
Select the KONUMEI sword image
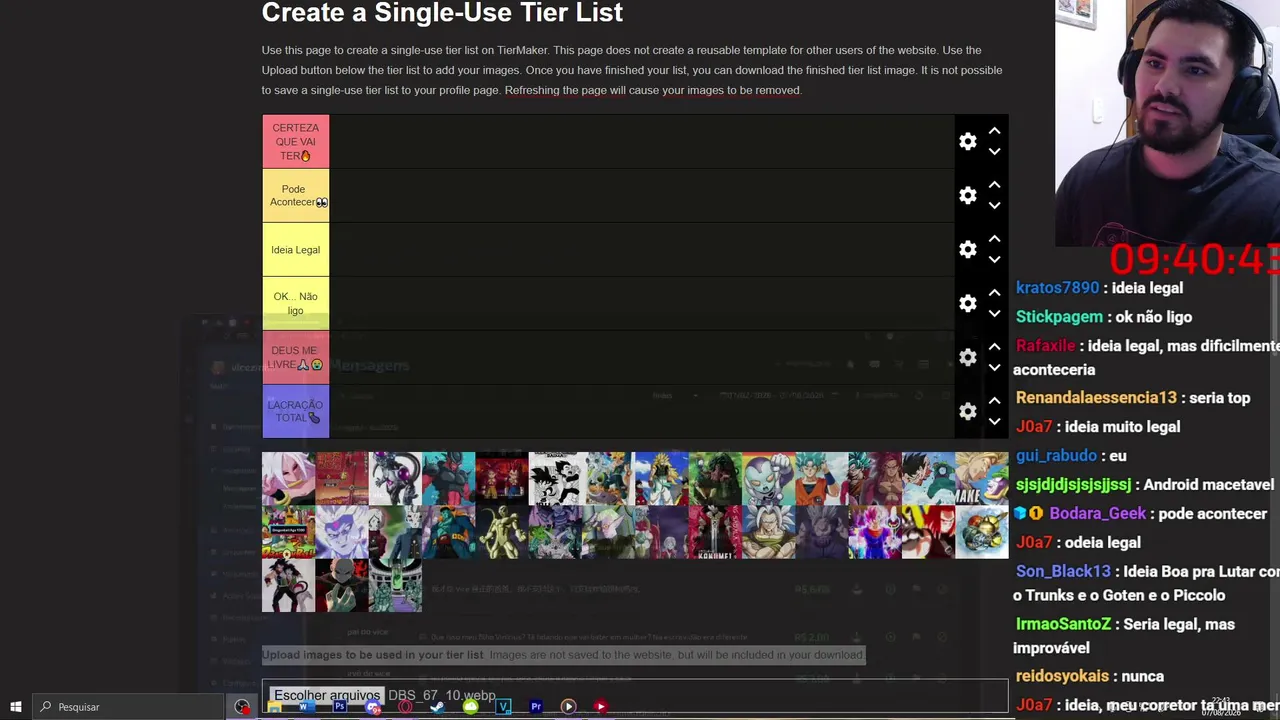[x=715, y=531]
